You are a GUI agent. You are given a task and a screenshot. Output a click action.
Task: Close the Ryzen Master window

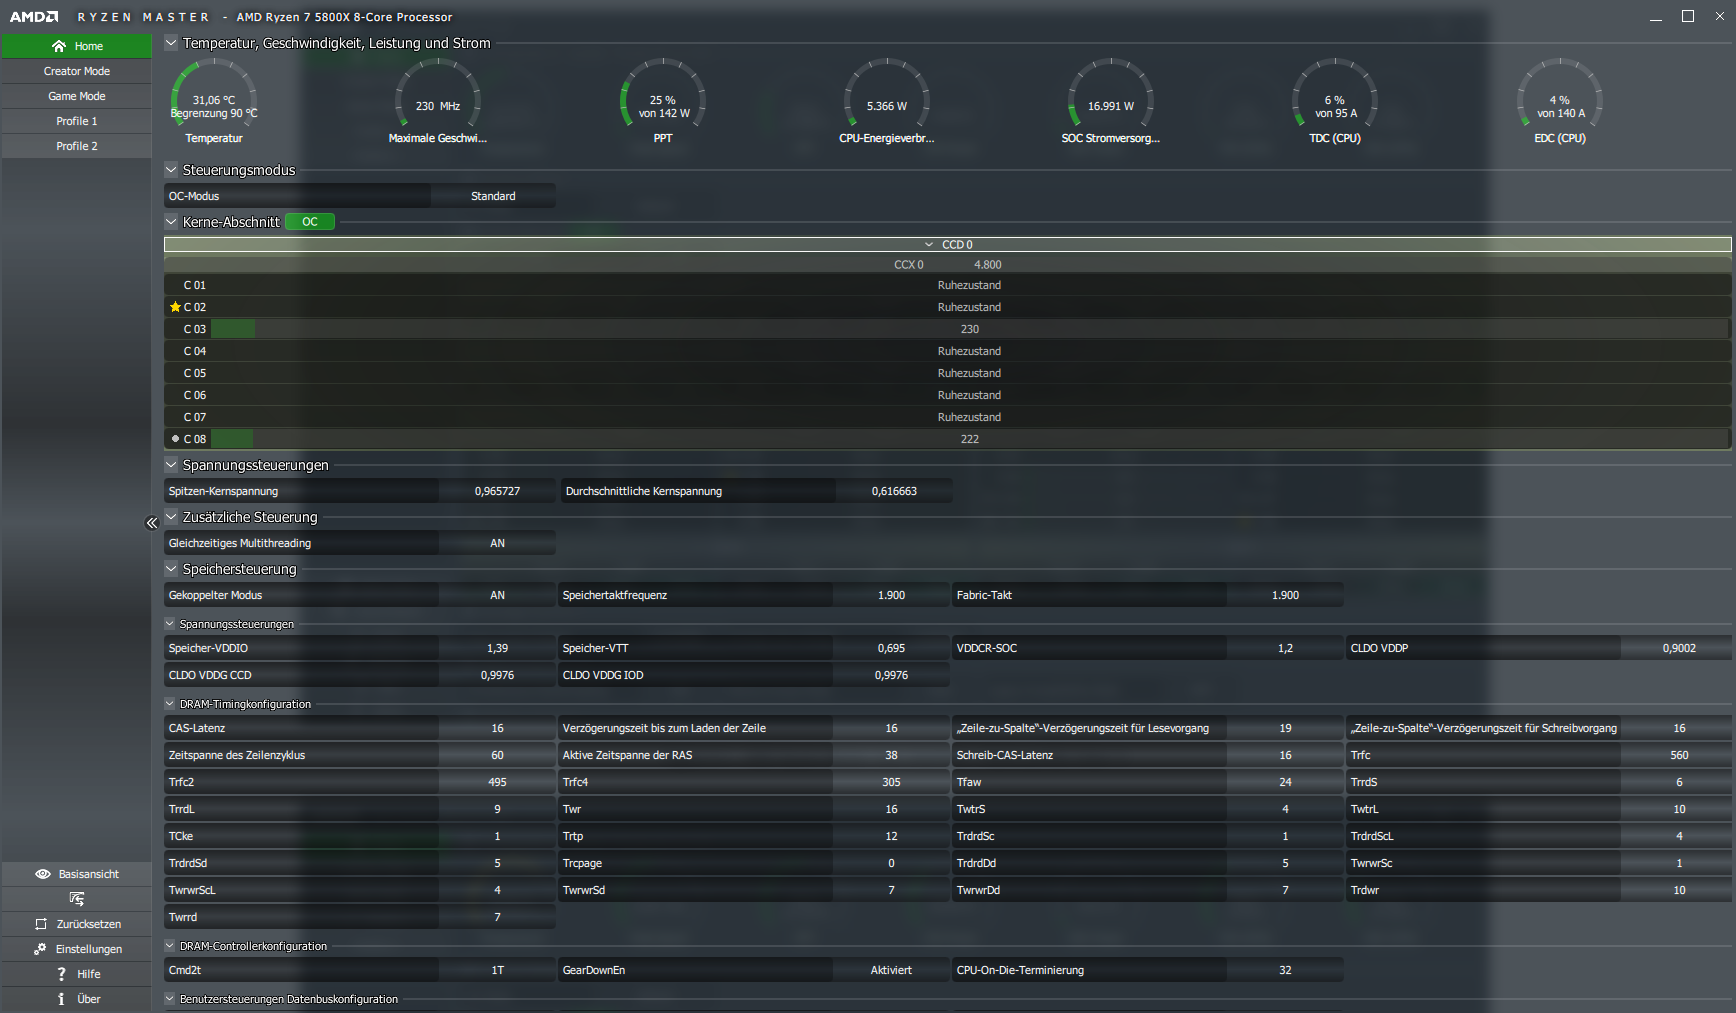click(1720, 17)
